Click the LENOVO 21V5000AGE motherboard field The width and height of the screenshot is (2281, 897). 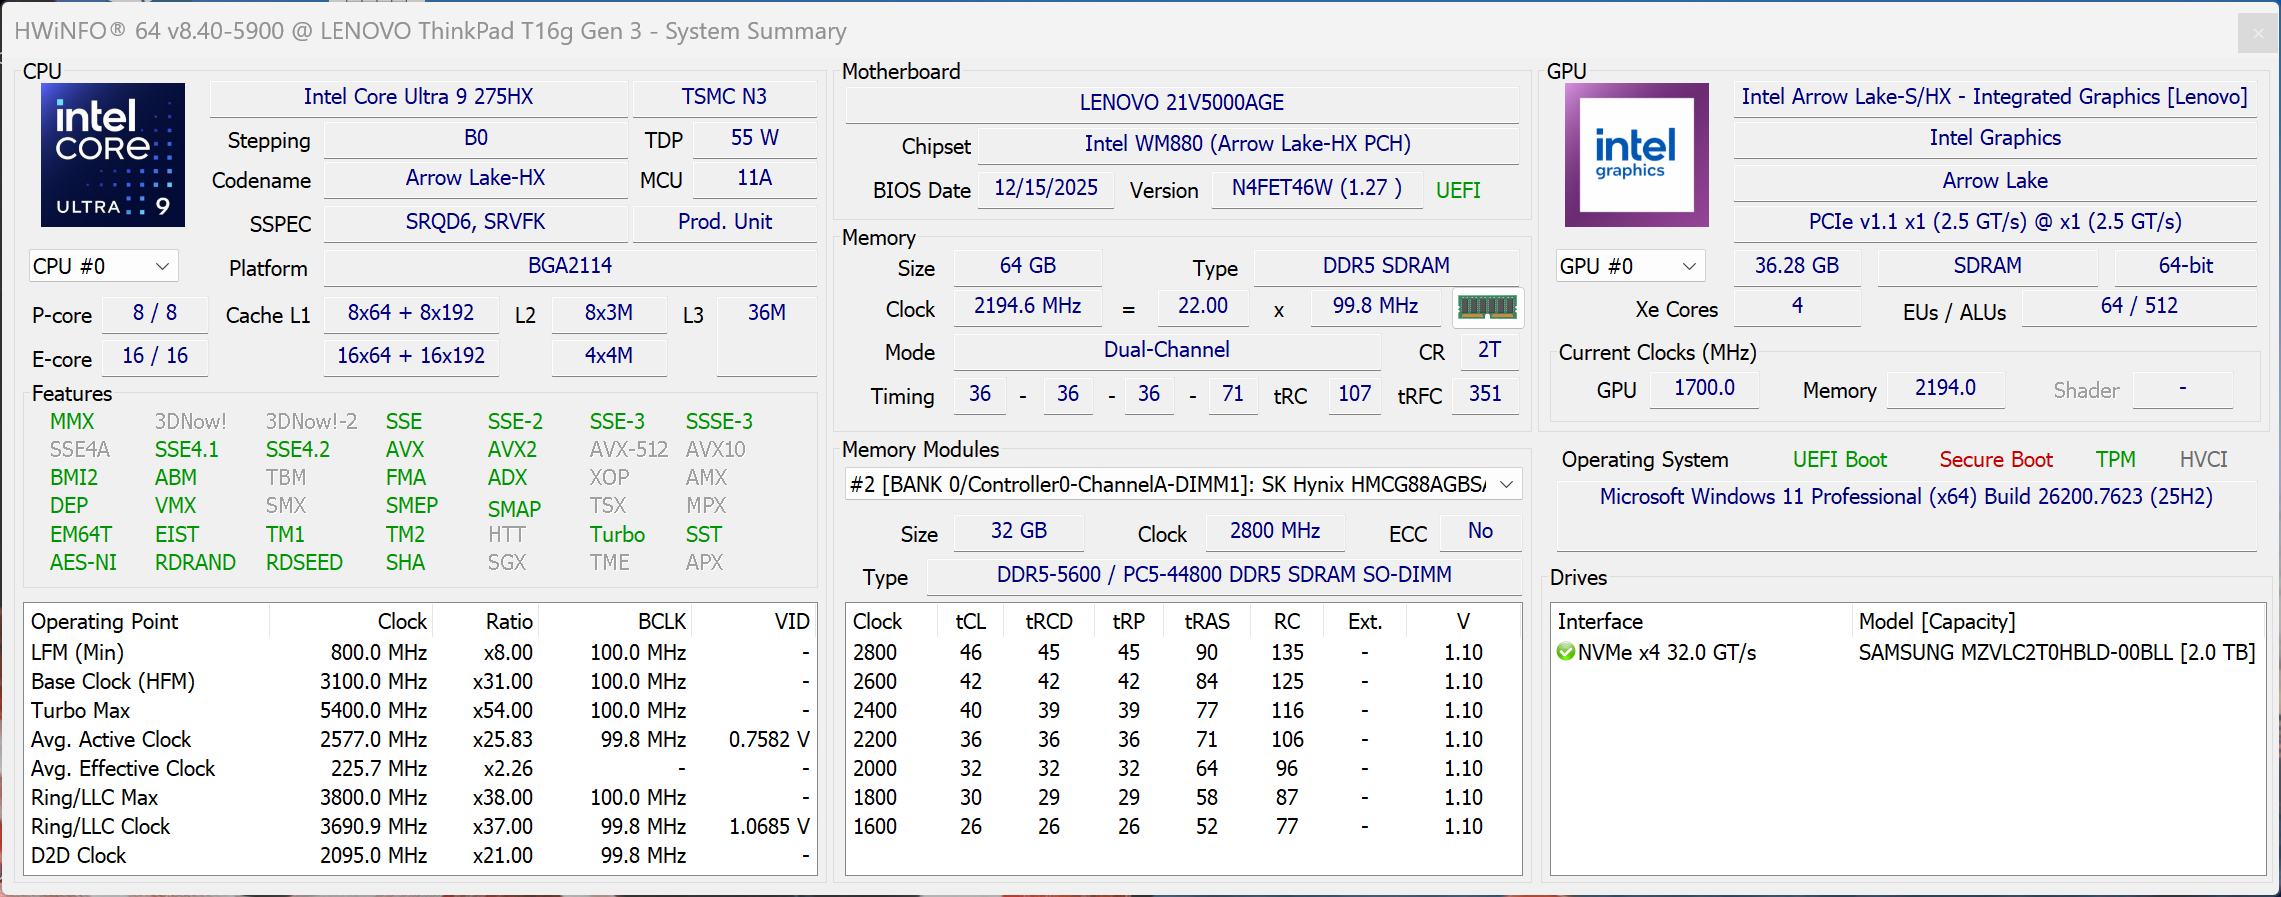(x=1181, y=102)
